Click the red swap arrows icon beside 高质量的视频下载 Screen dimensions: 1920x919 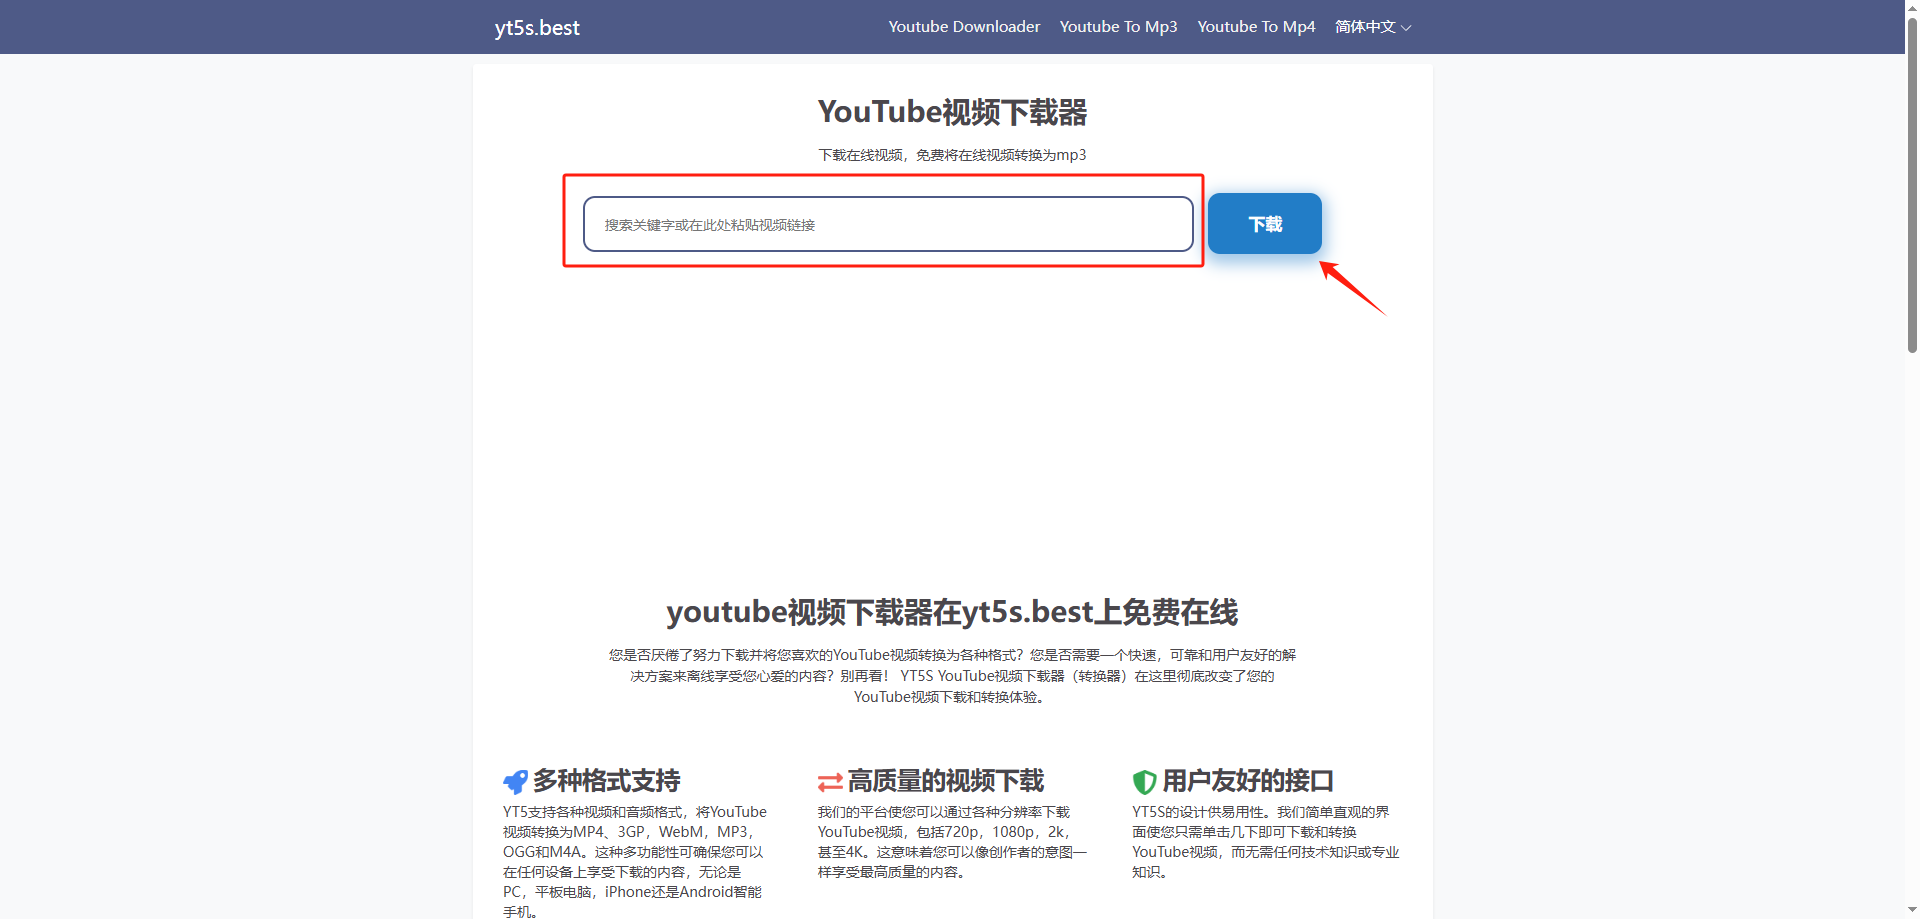click(x=830, y=782)
